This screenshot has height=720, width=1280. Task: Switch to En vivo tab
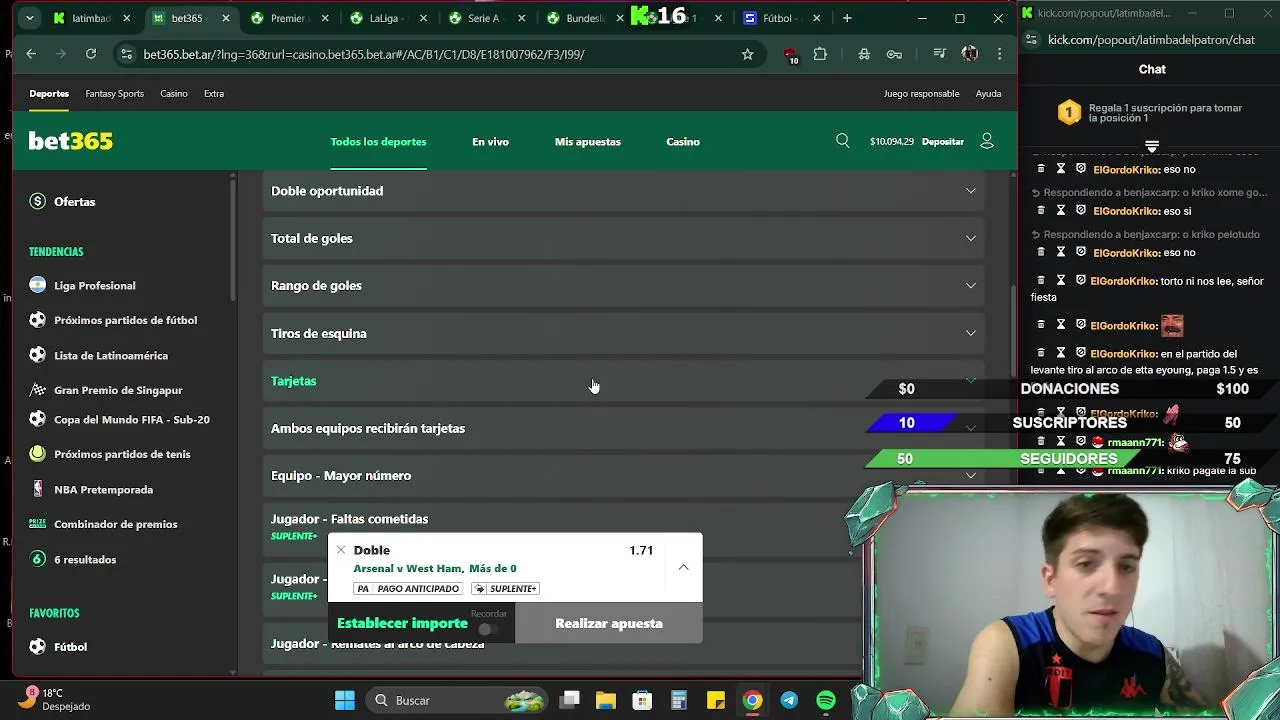pyautogui.click(x=490, y=142)
